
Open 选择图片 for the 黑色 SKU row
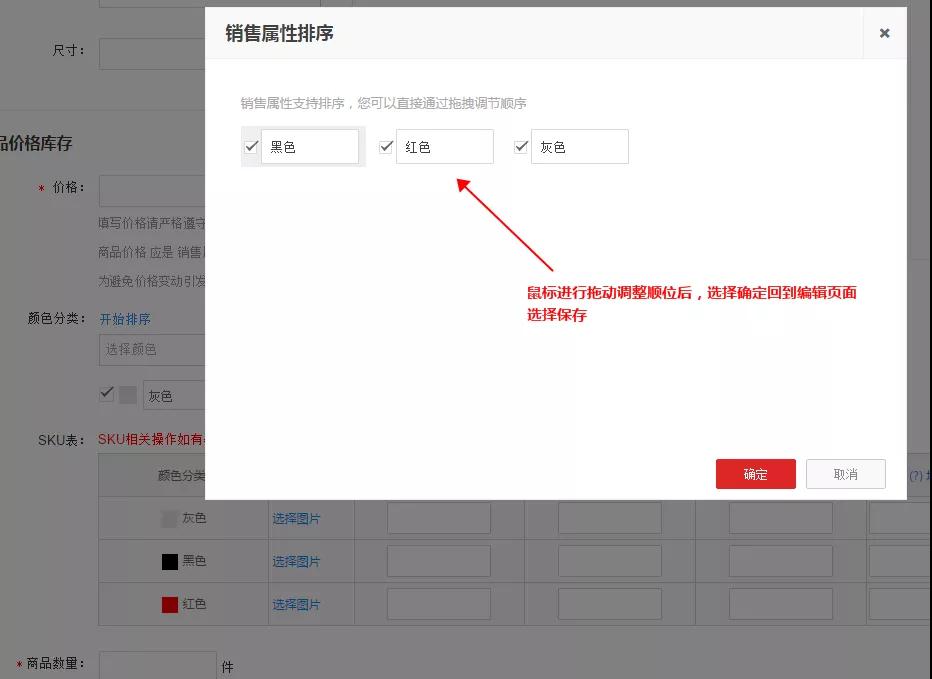click(298, 561)
